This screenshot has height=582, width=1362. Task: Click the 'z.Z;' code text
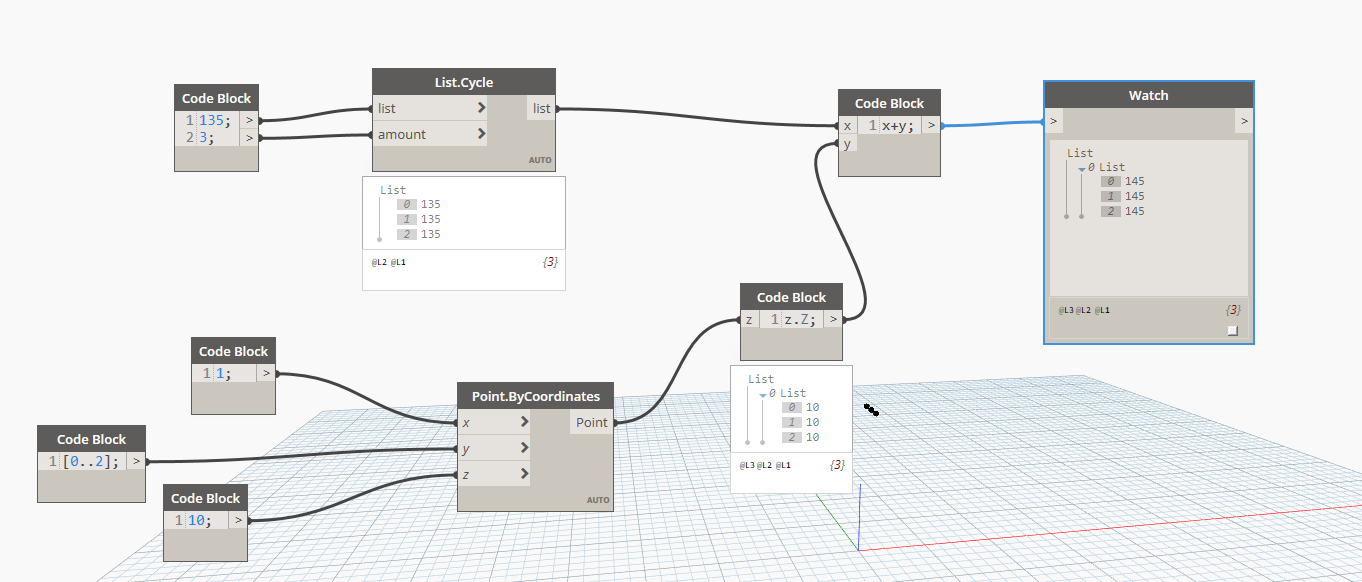click(800, 320)
